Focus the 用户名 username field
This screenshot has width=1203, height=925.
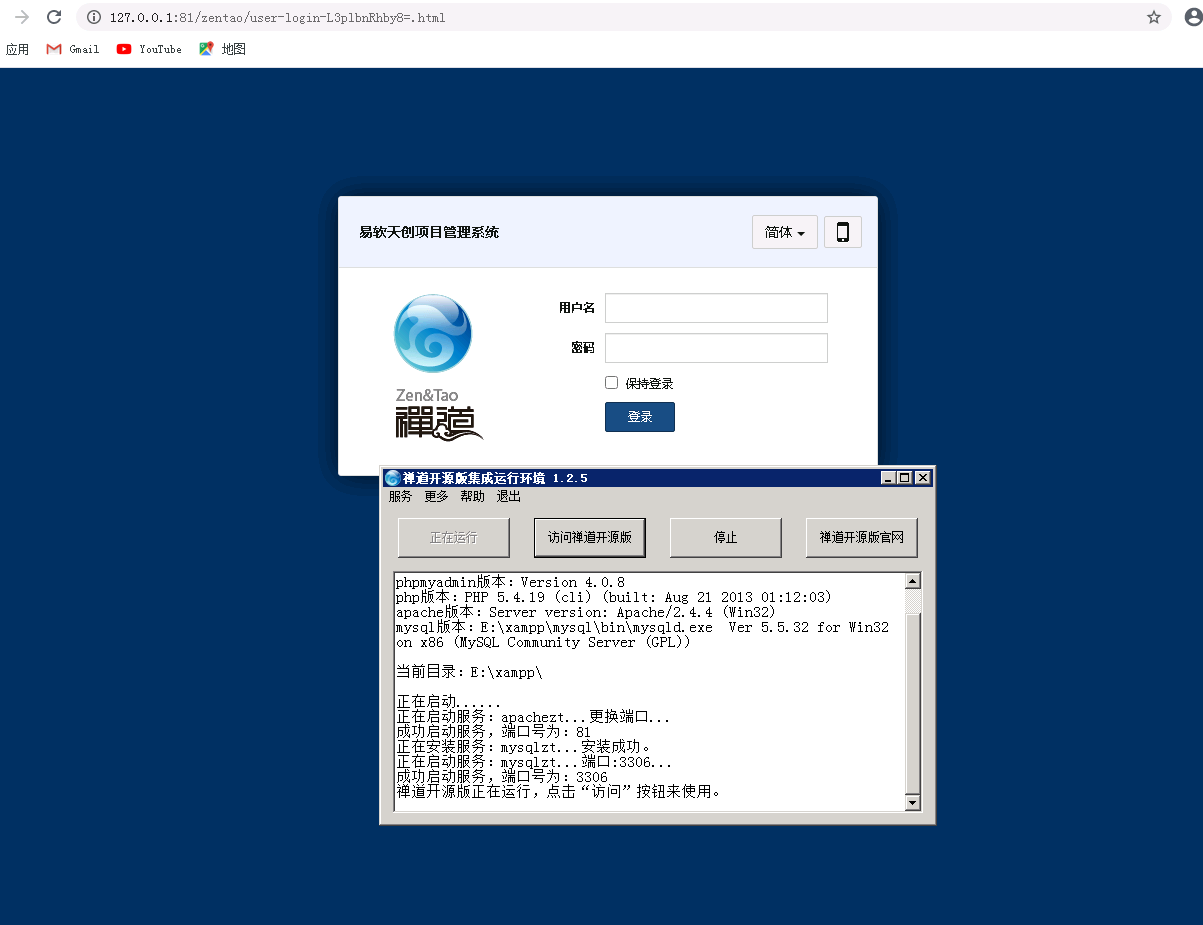point(716,308)
